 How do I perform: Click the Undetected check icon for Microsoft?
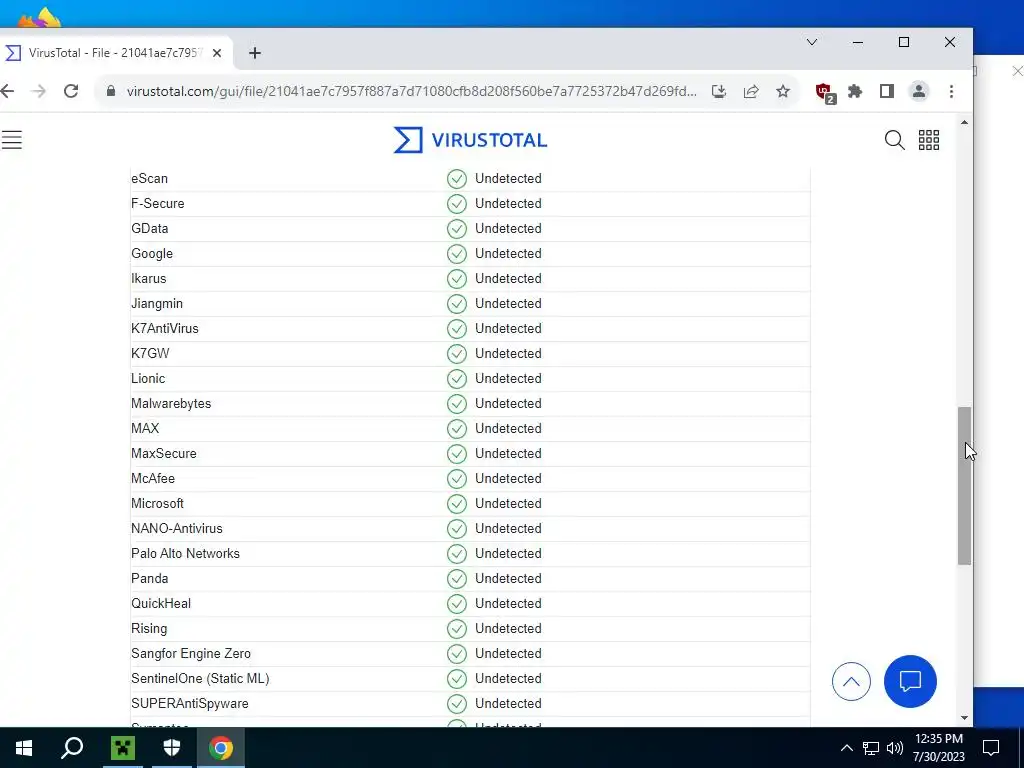(456, 504)
